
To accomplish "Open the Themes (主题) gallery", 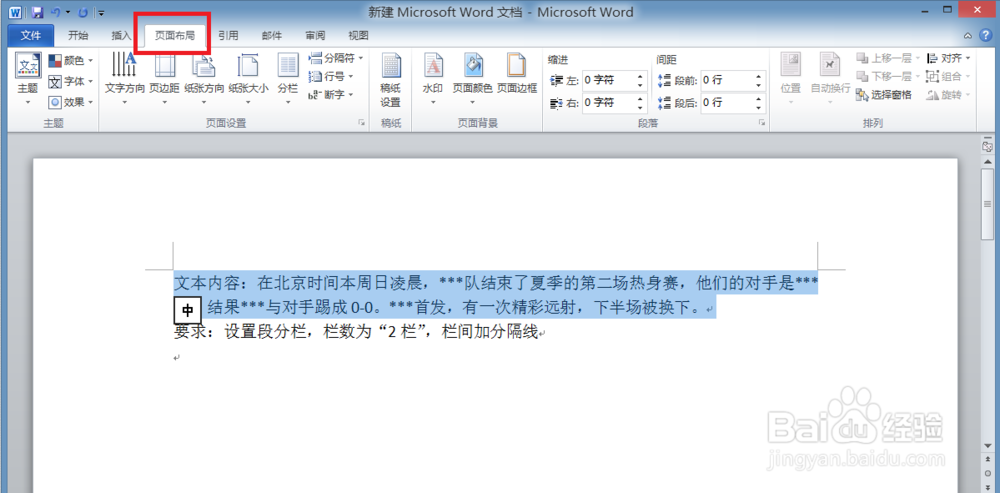I will pyautogui.click(x=27, y=78).
